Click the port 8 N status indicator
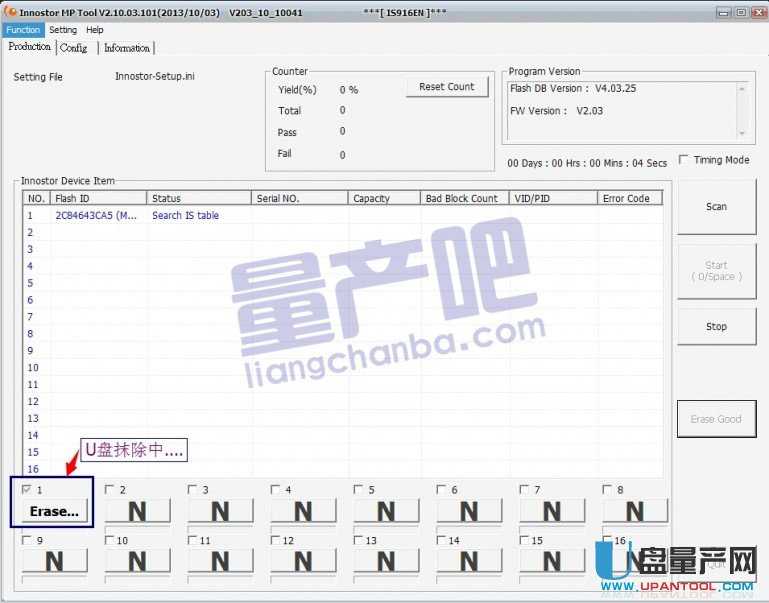Viewport: 769px width, 603px height. pos(635,511)
